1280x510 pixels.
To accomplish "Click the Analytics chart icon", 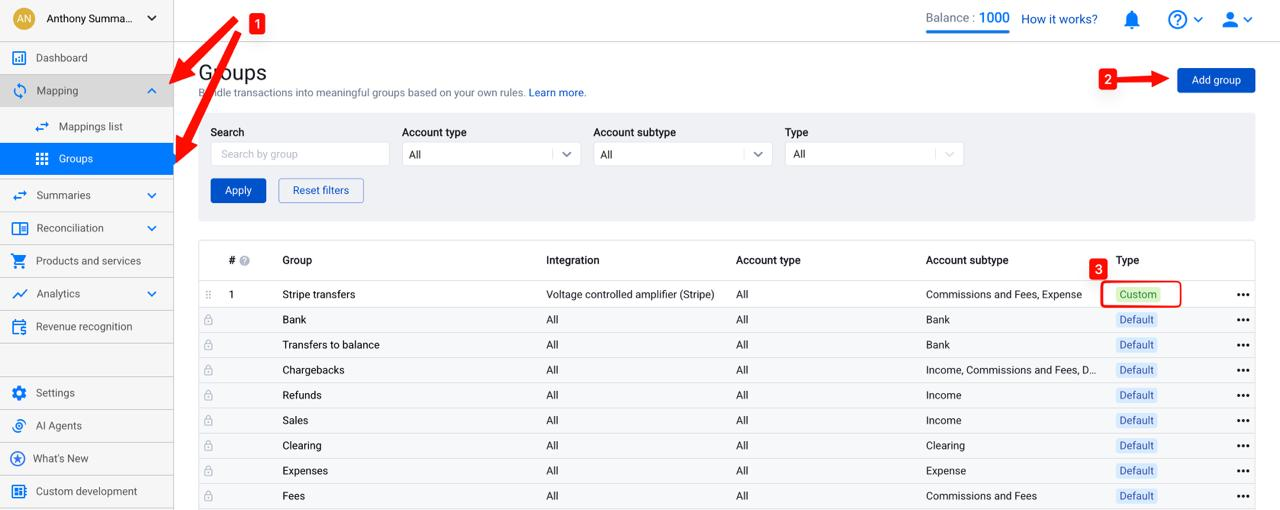I will [x=19, y=294].
